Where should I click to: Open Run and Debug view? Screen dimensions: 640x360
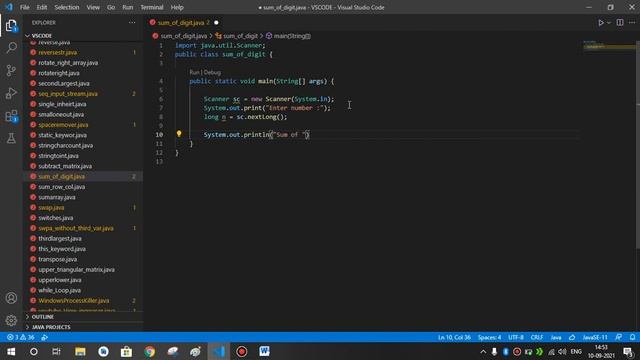(x=11, y=93)
